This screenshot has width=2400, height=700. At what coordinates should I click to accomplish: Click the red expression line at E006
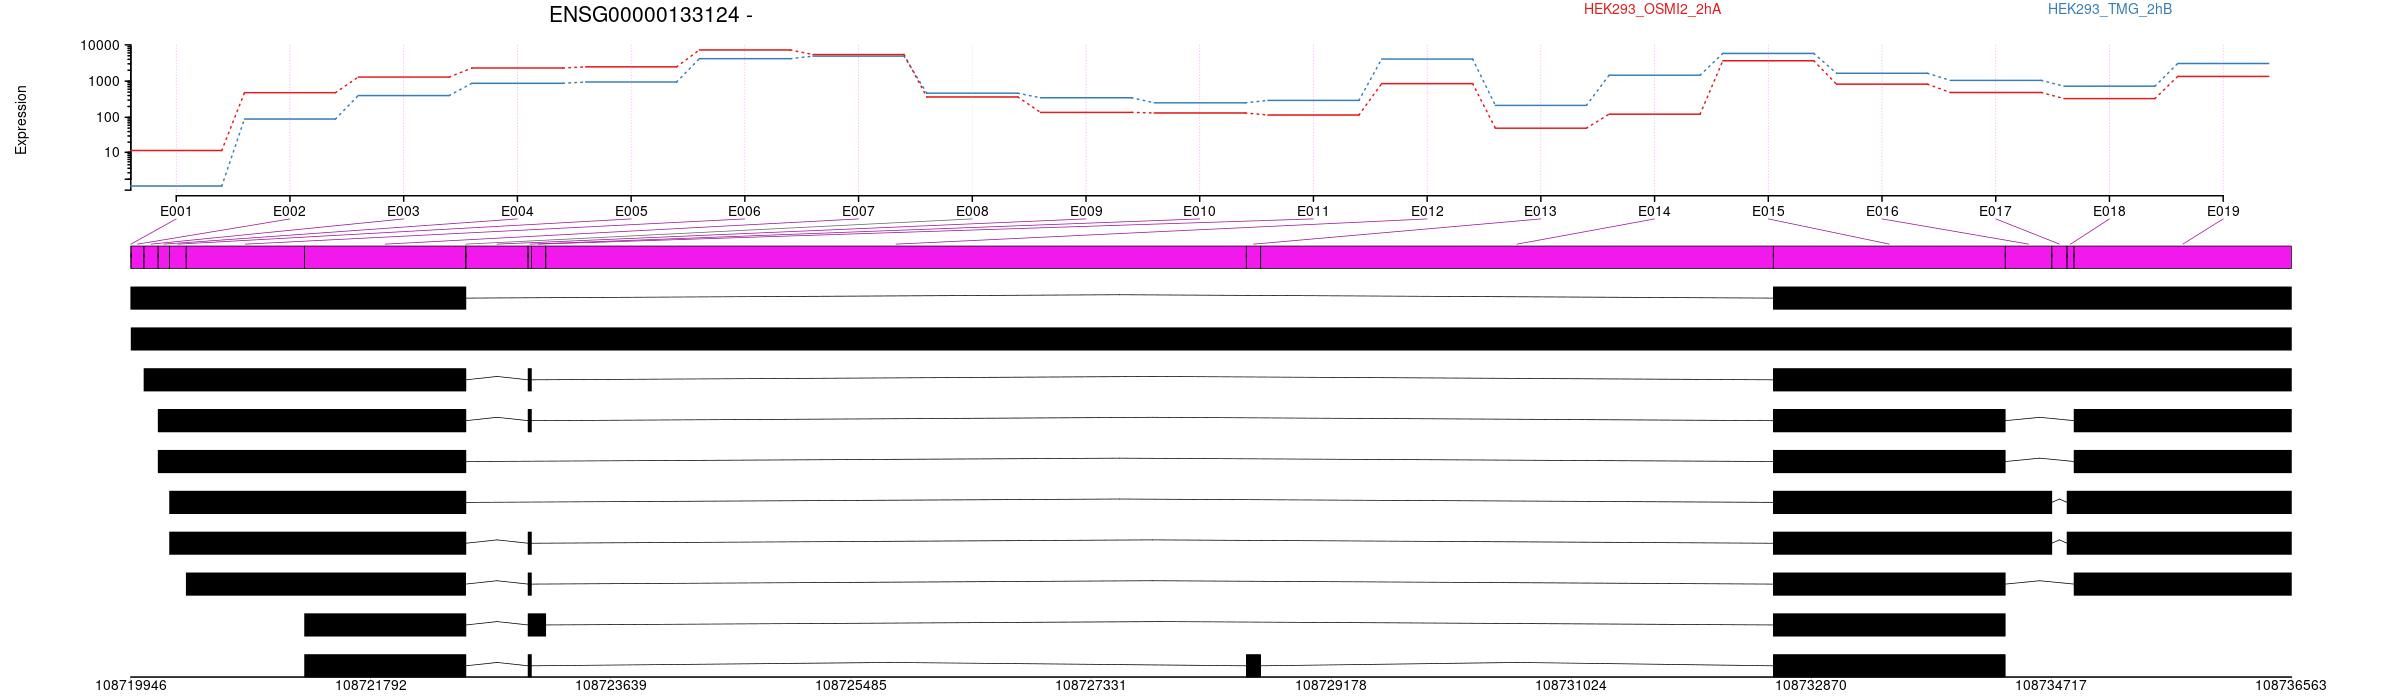coord(744,50)
